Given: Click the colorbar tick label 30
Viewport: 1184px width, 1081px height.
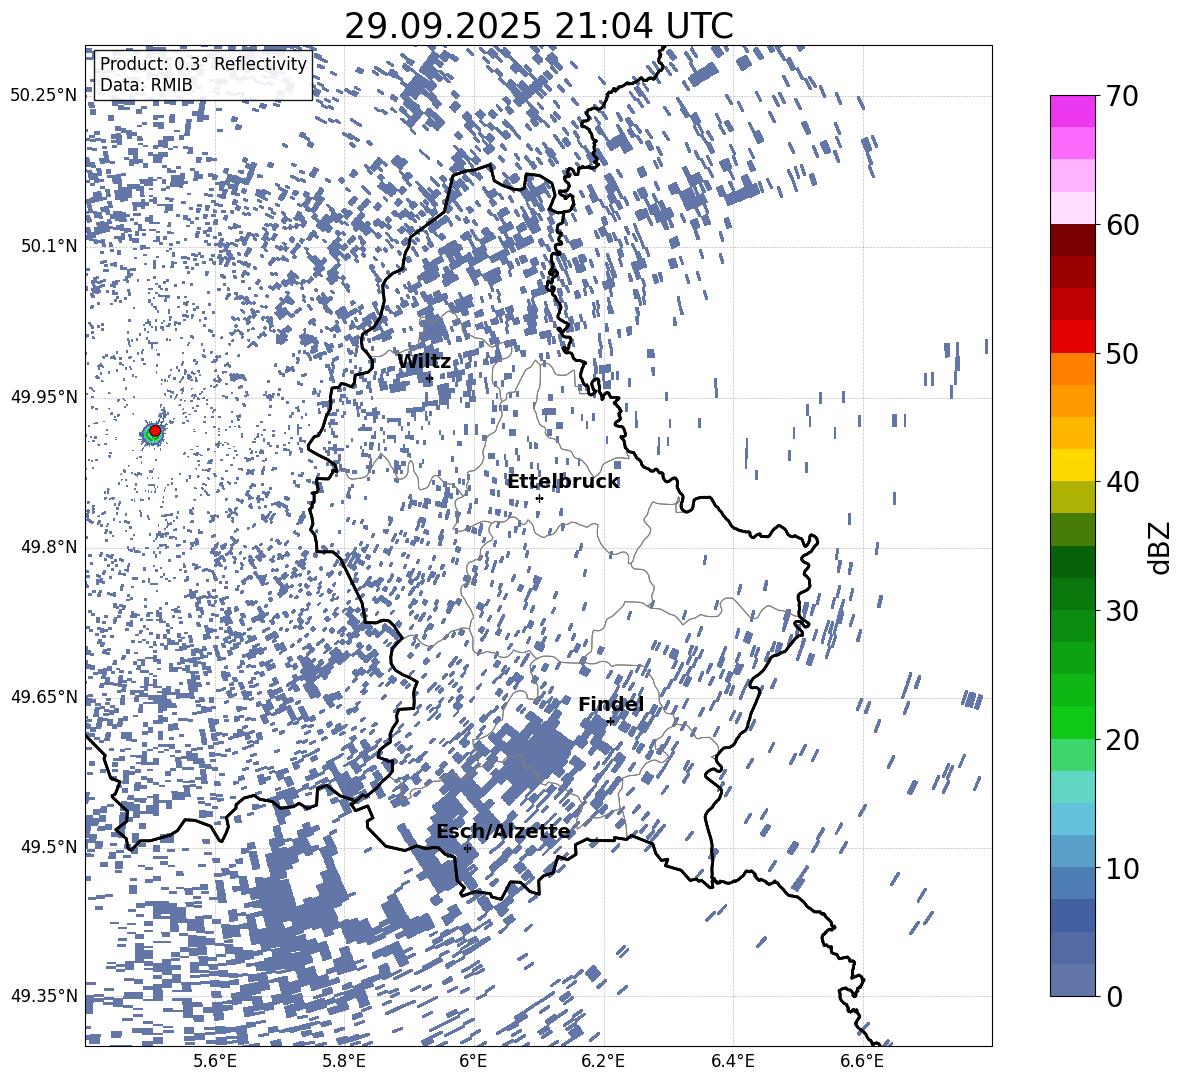Looking at the screenshot, I should point(1122,611).
